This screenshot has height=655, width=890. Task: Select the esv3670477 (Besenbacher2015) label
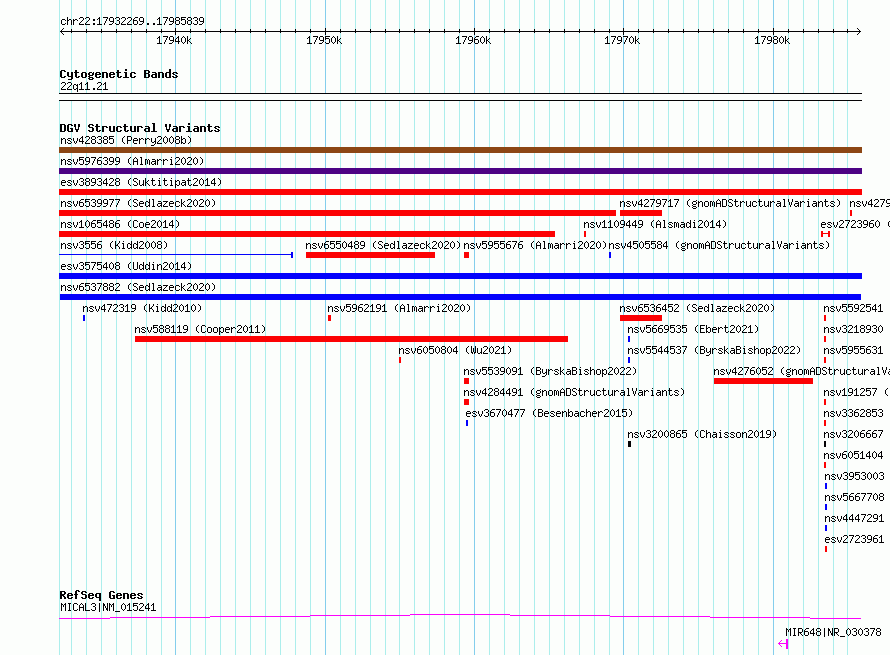click(549, 413)
